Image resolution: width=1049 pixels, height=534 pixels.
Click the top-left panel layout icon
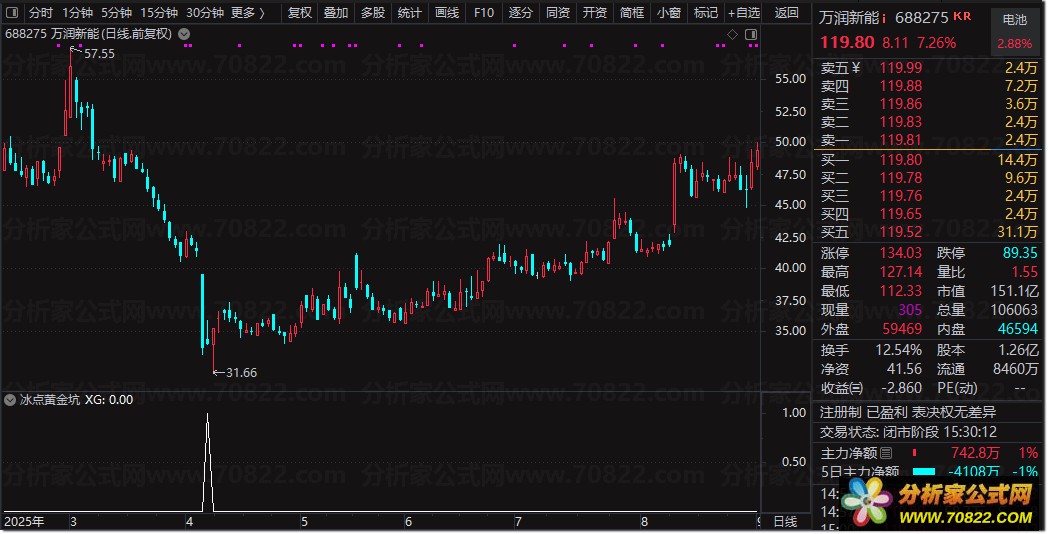pos(12,13)
